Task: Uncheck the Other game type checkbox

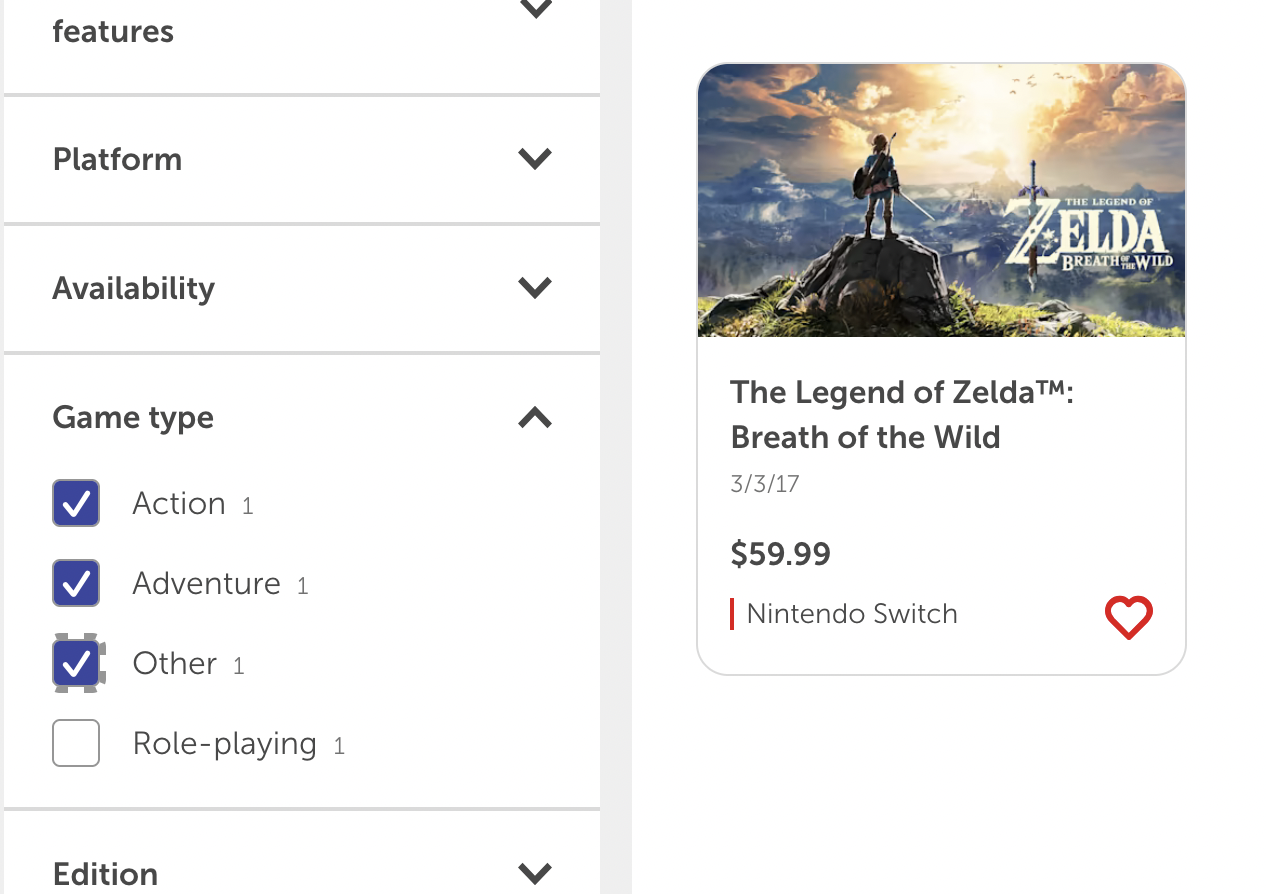Action: tap(76, 663)
